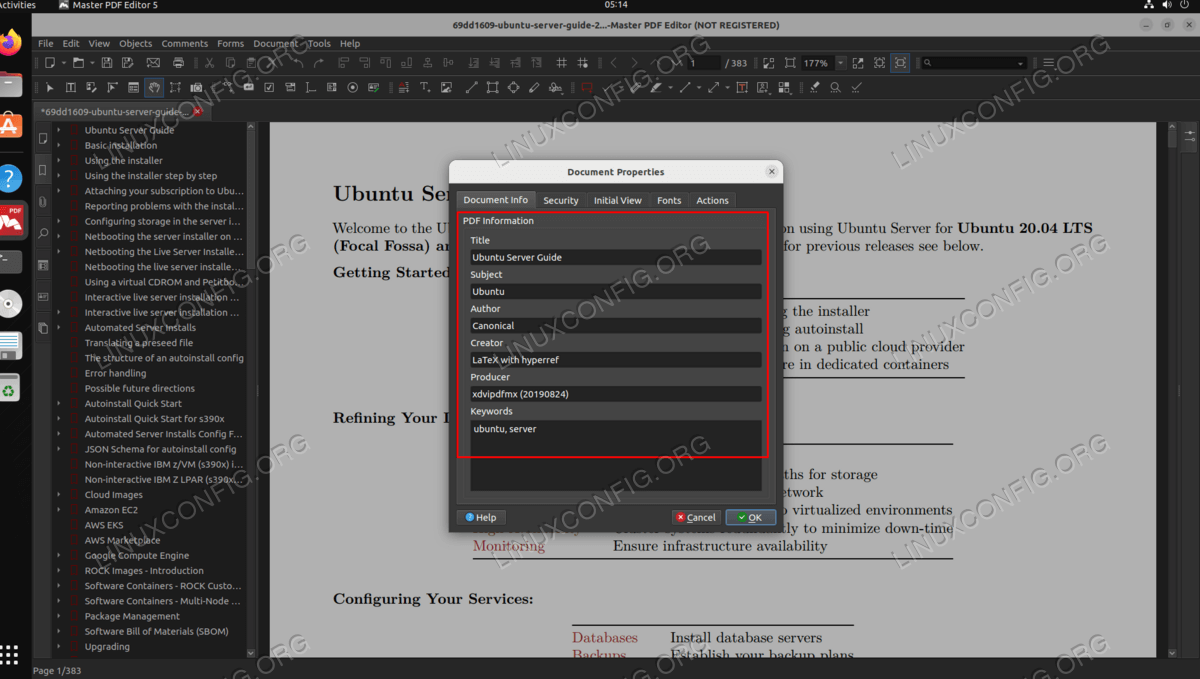Select the Edit Text tool
This screenshot has width=1200, height=679.
click(x=71, y=87)
